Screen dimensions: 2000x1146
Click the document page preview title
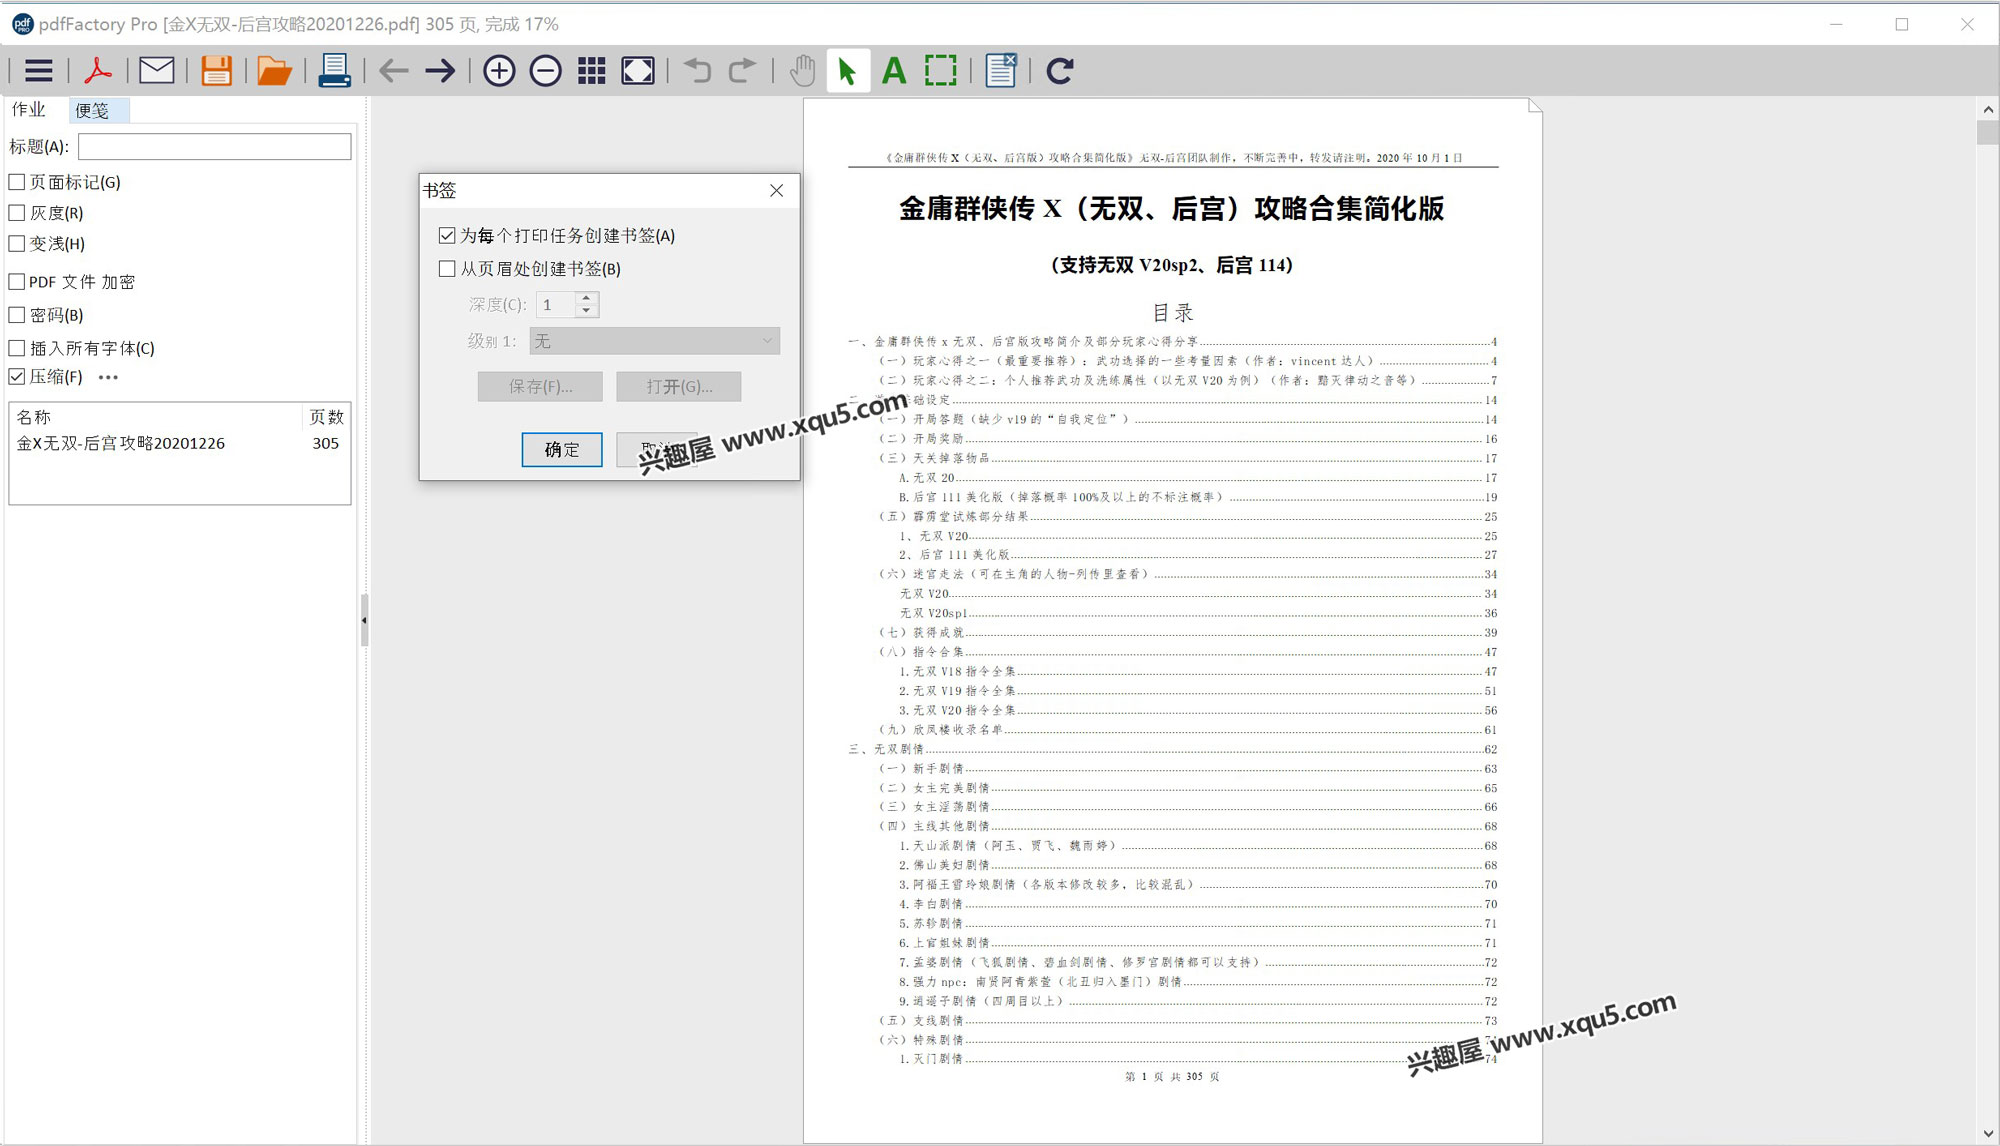click(x=1171, y=208)
